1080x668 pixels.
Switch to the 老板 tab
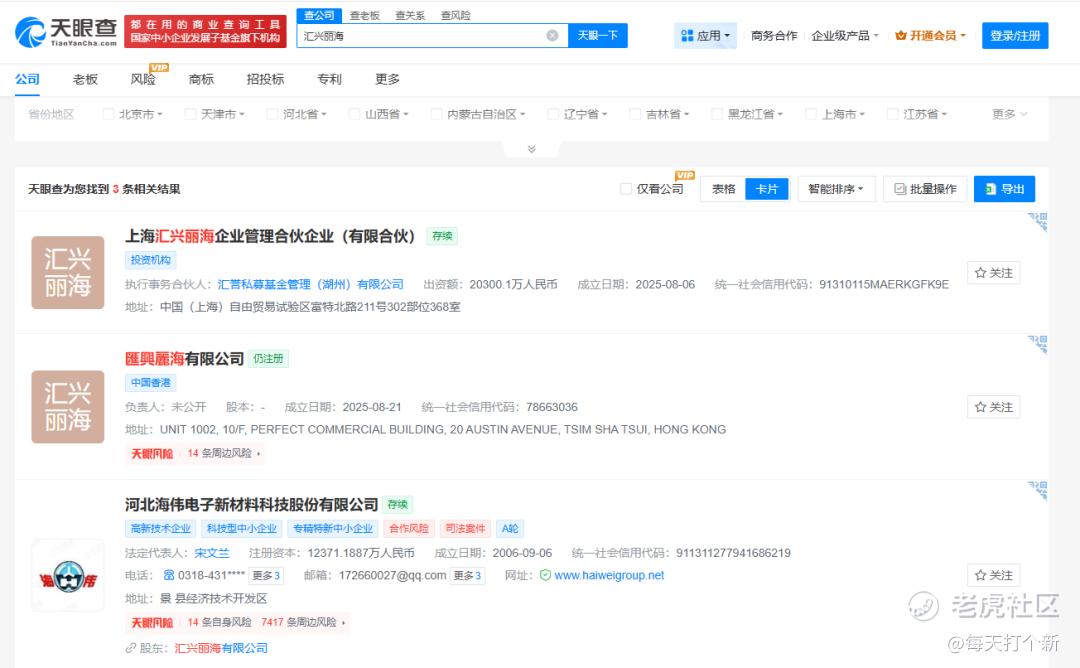point(85,79)
